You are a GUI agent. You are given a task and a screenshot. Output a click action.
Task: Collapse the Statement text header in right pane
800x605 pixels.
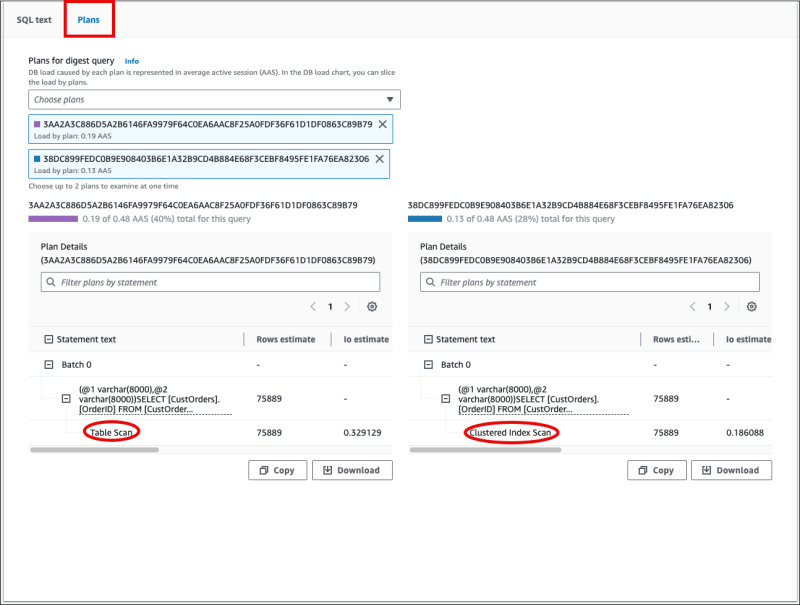click(x=431, y=338)
